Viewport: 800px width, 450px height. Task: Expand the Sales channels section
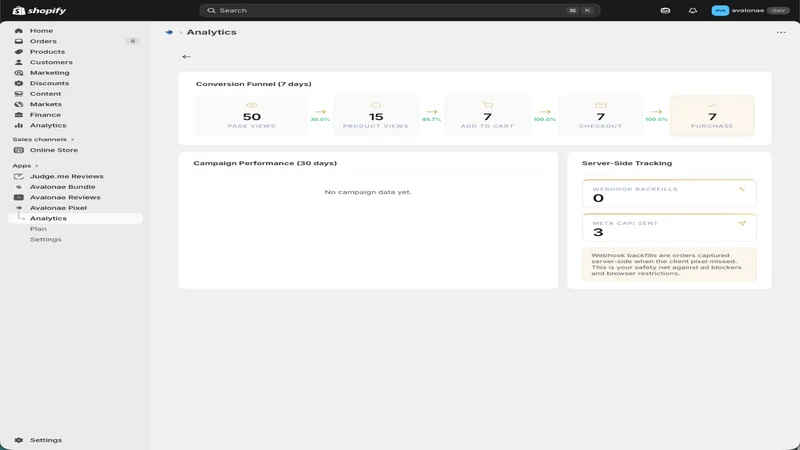click(x=43, y=139)
